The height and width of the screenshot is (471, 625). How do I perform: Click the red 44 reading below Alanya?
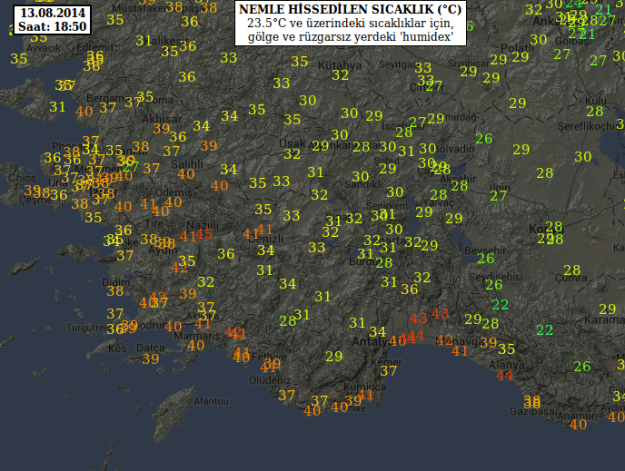pyautogui.click(x=505, y=375)
